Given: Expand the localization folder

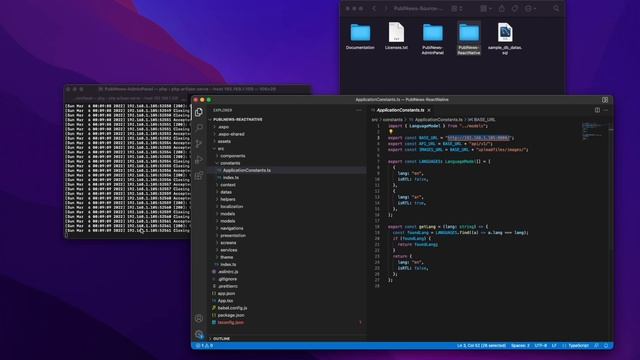Looking at the screenshot, I should click(x=231, y=207).
